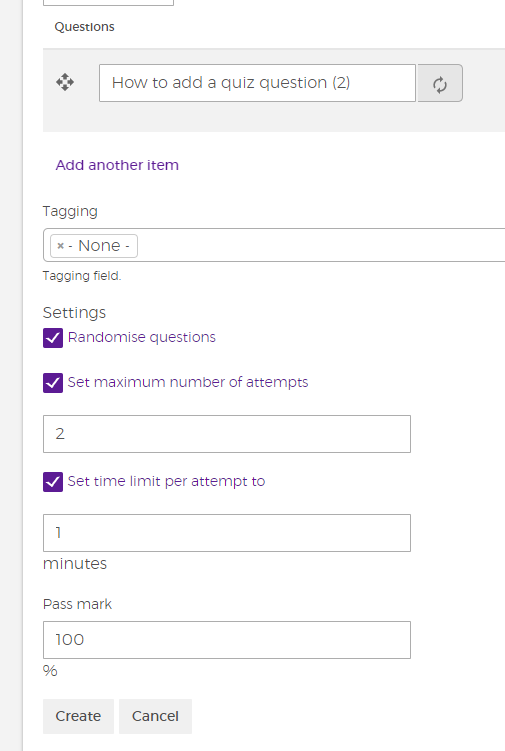Click the Settings heading text
This screenshot has width=505, height=751.
click(74, 313)
